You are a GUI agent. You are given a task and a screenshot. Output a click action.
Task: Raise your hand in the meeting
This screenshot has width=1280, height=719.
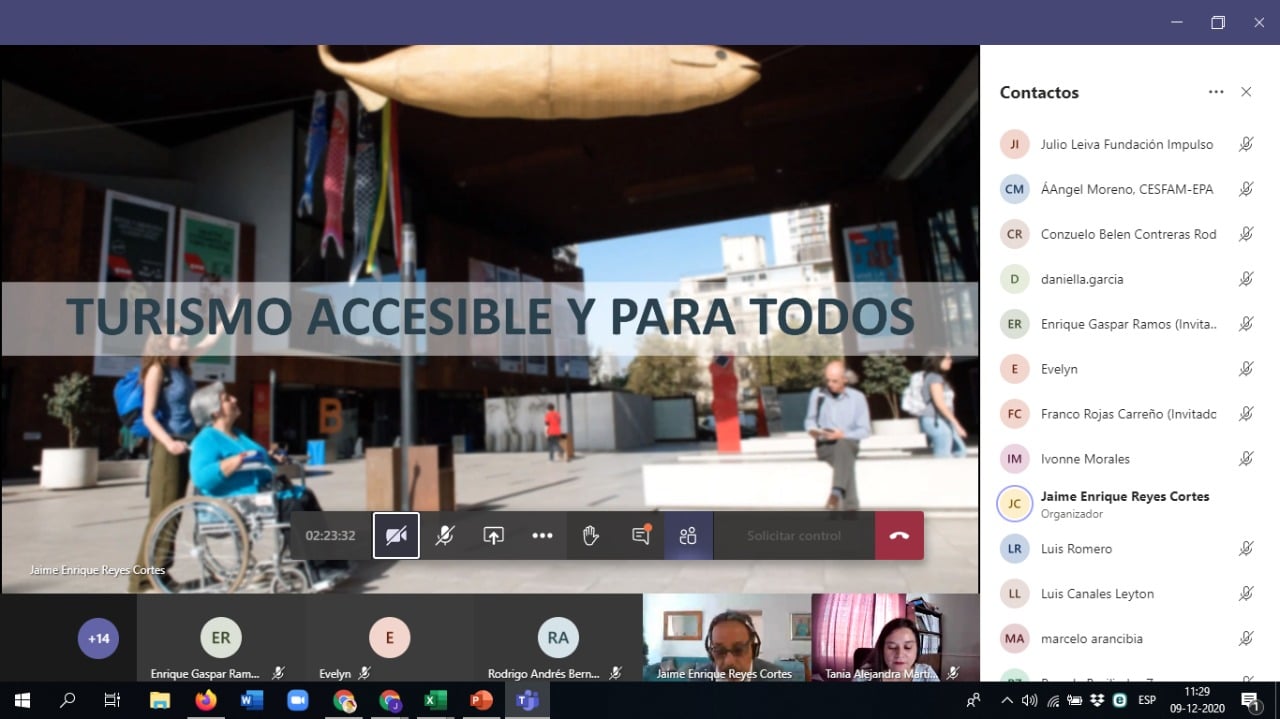pos(590,535)
